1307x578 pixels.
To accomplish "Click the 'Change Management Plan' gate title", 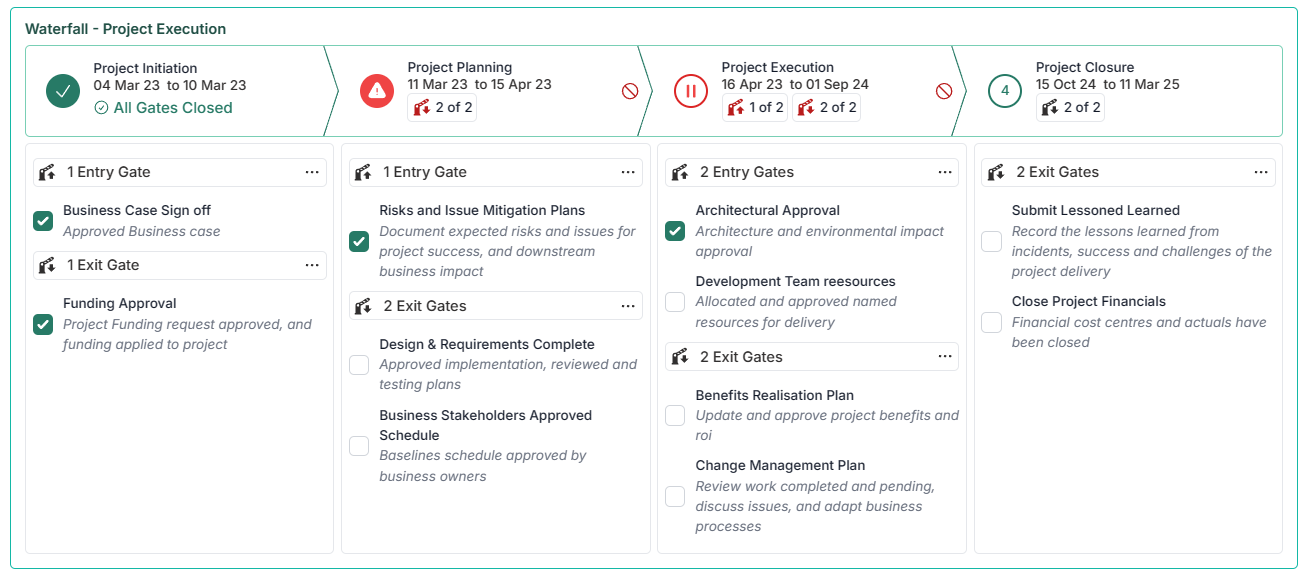I will [x=780, y=465].
